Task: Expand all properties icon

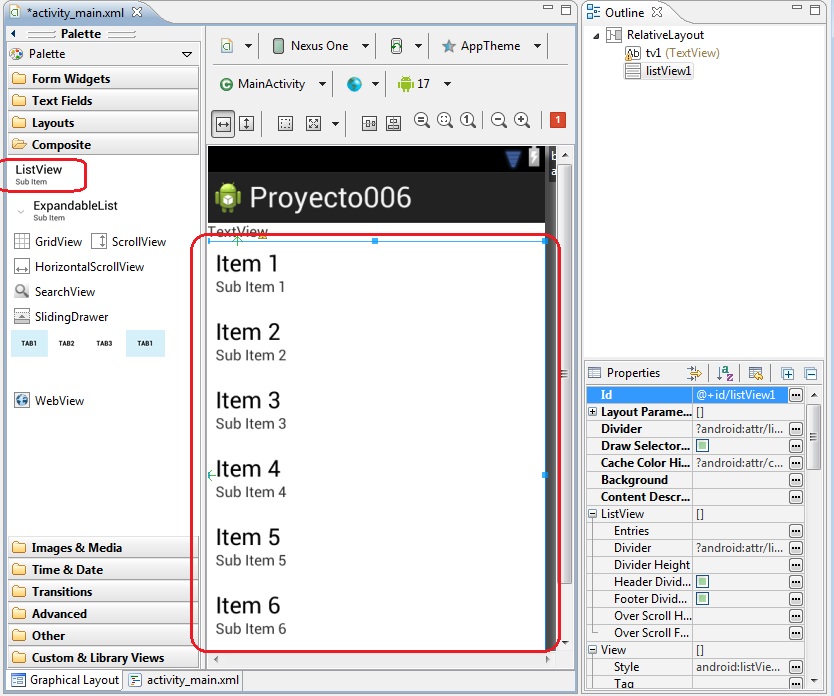Action: 787,374
